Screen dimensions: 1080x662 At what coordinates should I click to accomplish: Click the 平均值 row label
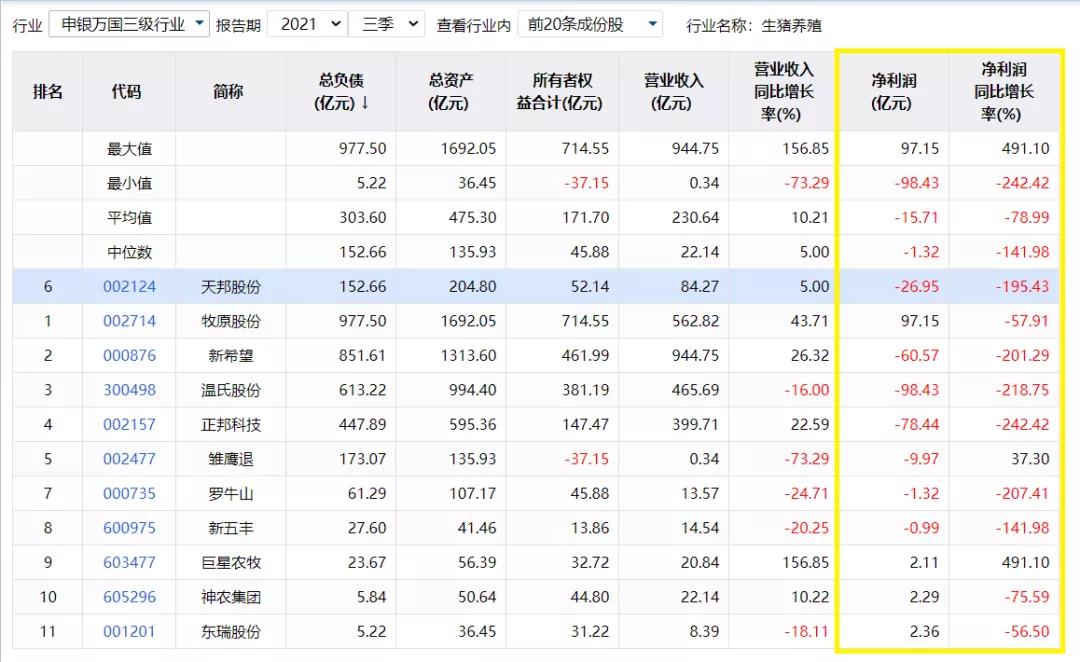point(129,218)
